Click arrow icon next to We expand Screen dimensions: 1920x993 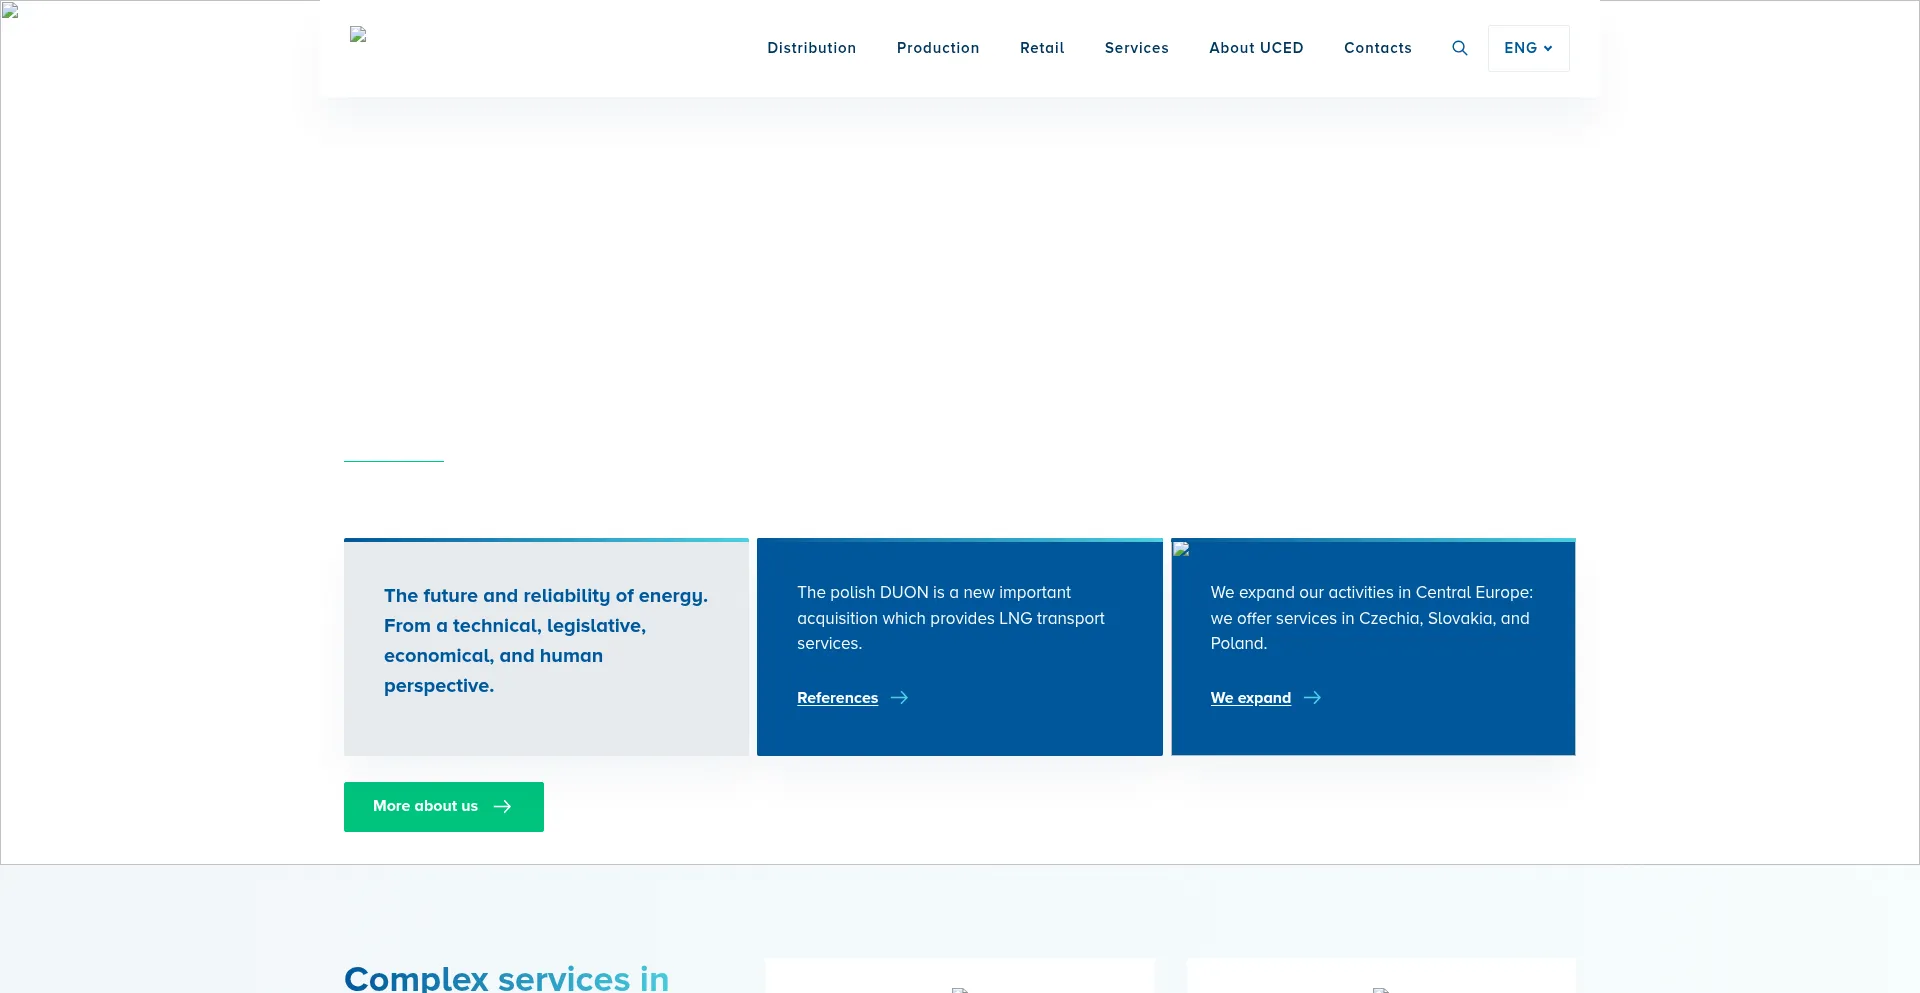[1312, 698]
